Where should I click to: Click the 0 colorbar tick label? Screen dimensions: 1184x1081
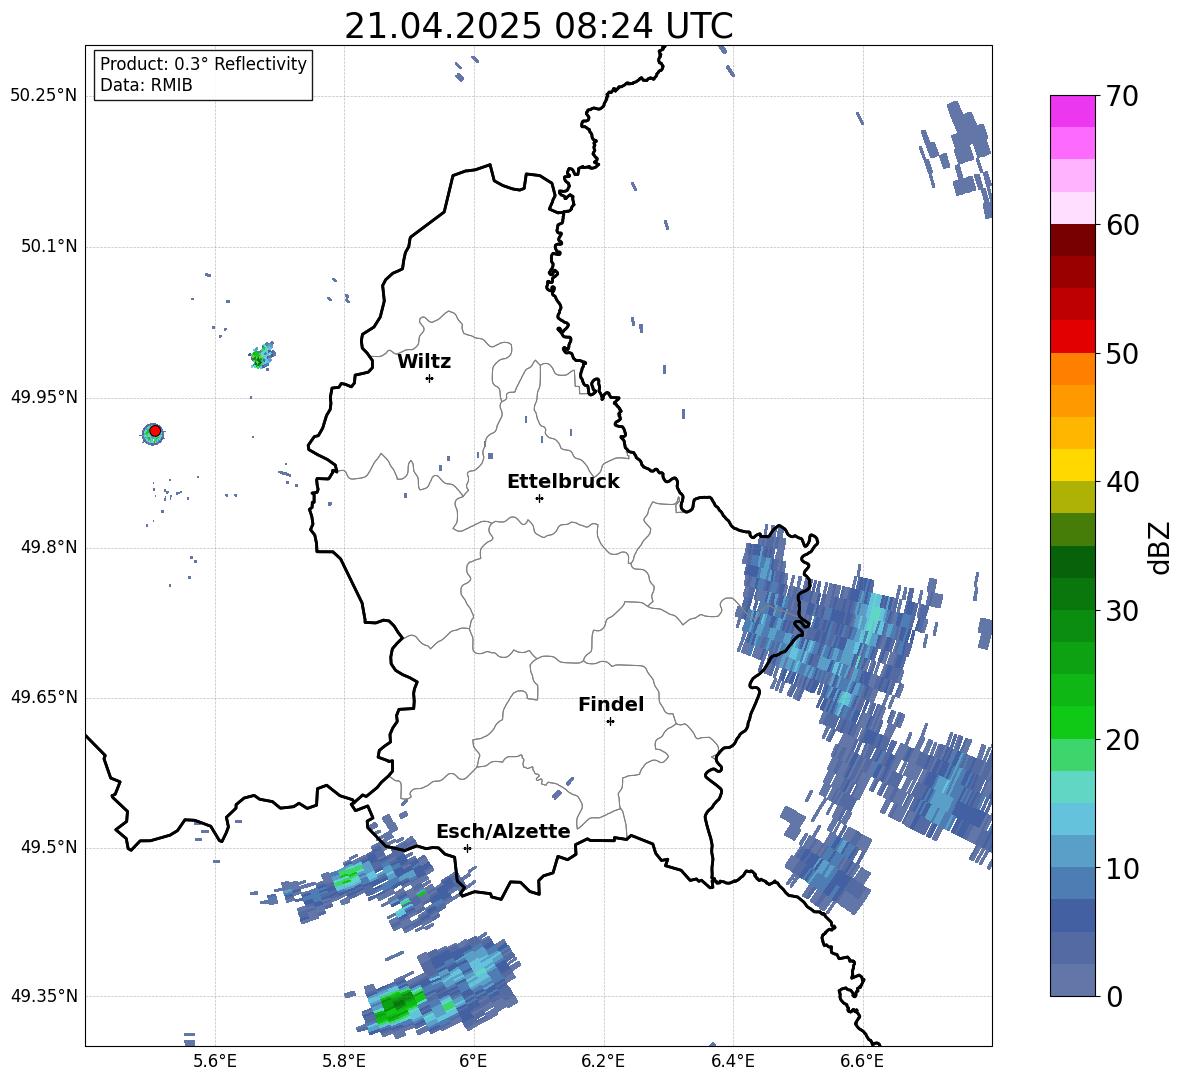click(x=1114, y=997)
